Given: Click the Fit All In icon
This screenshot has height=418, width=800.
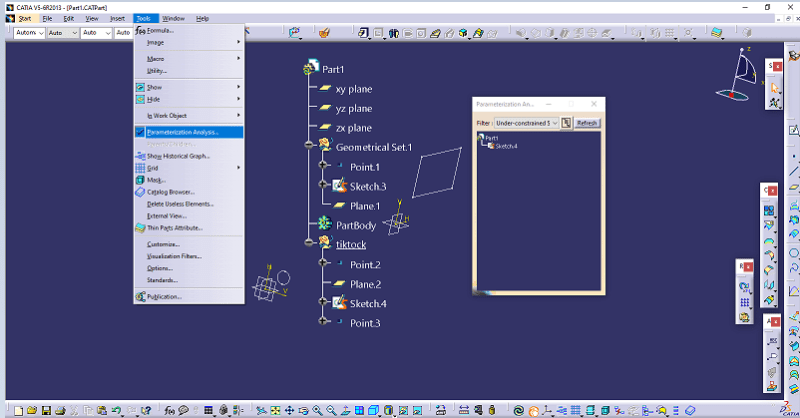Looking at the screenshot, I should coord(276,410).
